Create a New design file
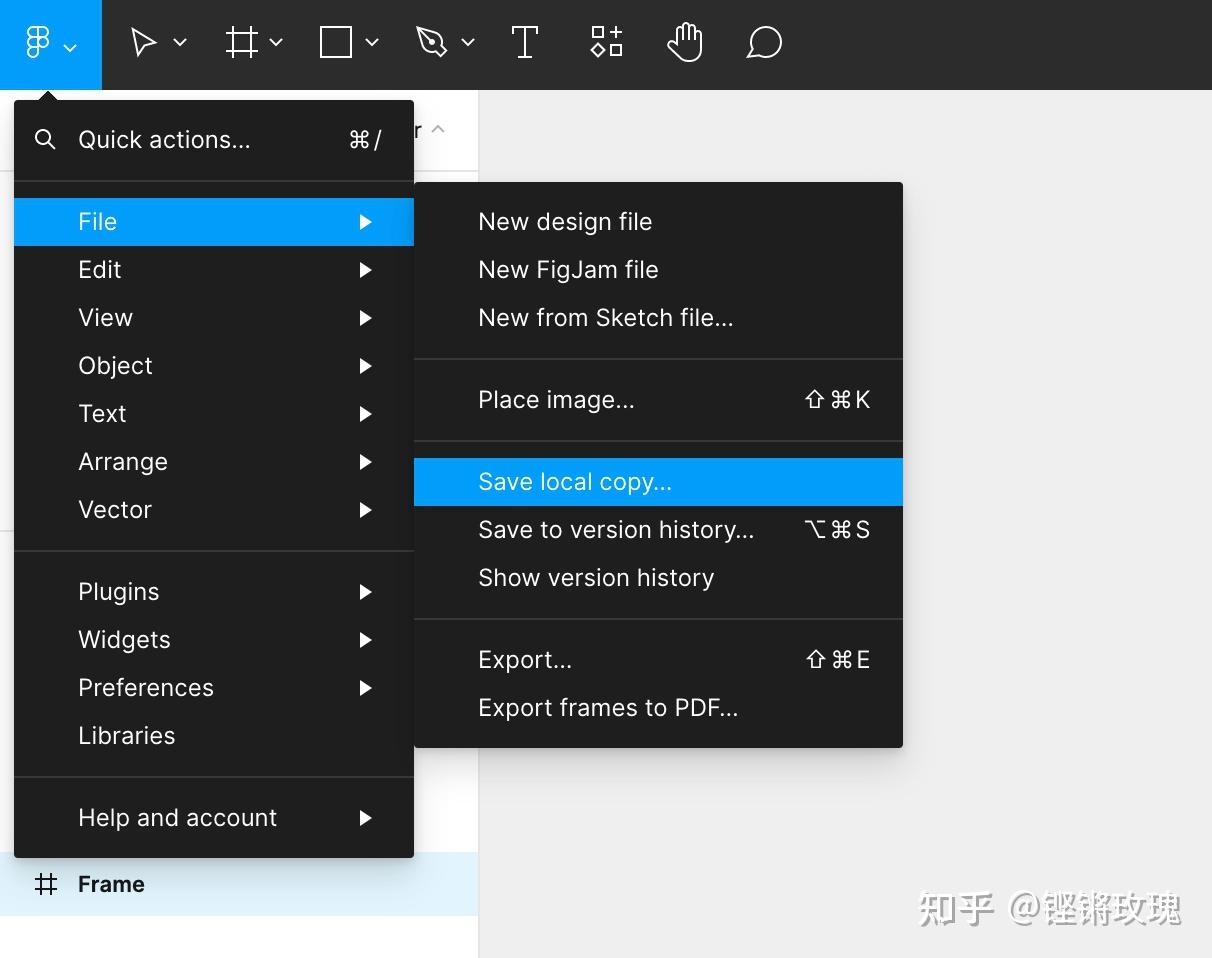The image size is (1212, 958). pos(565,221)
